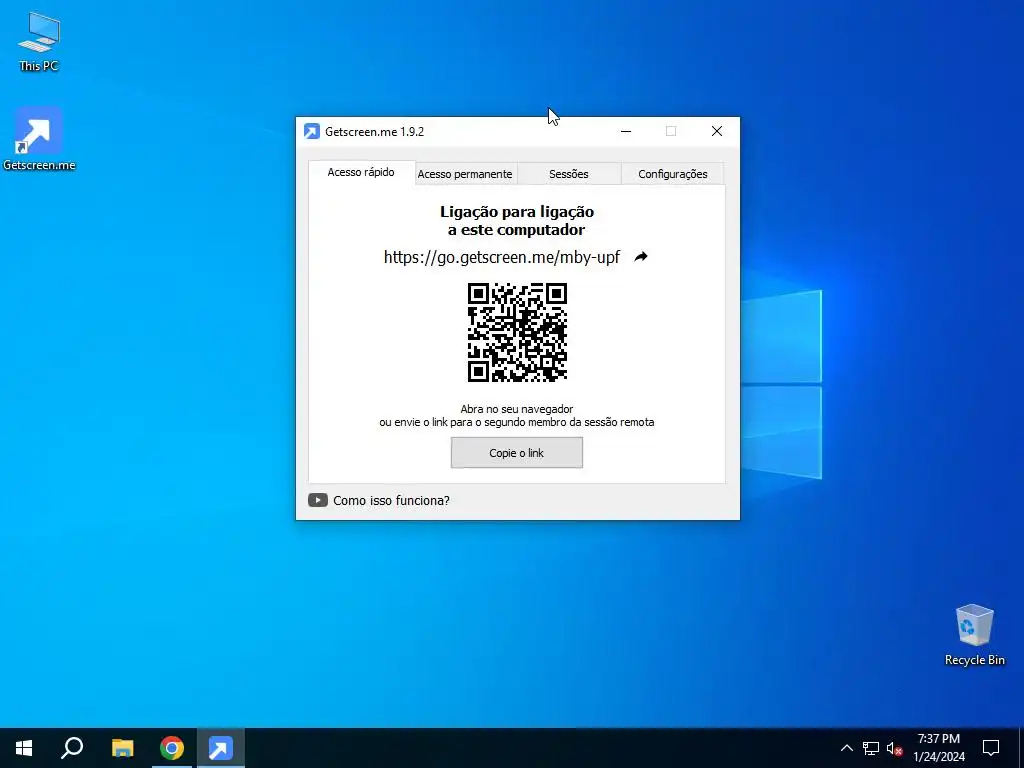The width and height of the screenshot is (1024, 768).
Task: Open the This PC desktop icon
Action: pyautogui.click(x=39, y=42)
